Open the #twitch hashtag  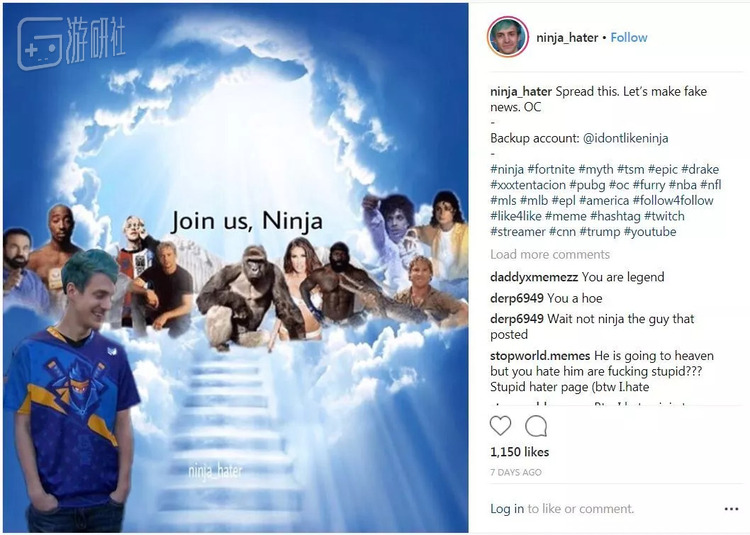[x=664, y=216]
